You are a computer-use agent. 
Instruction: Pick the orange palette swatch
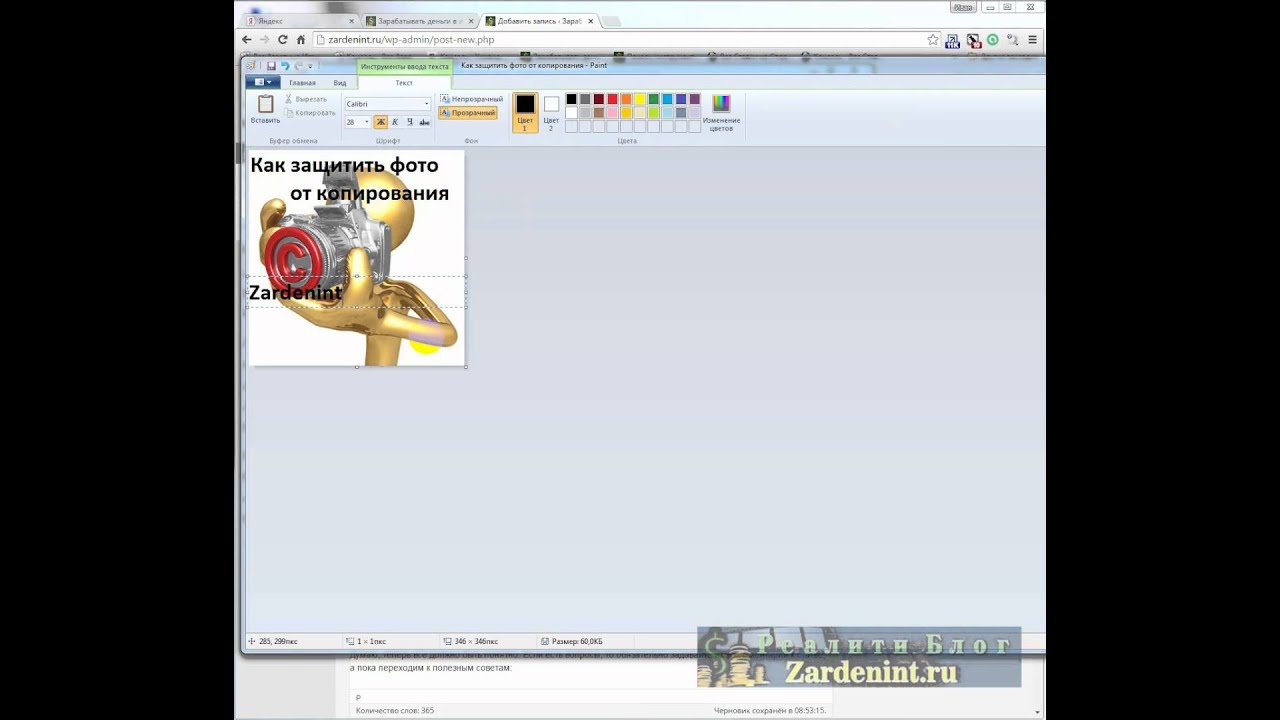(626, 99)
